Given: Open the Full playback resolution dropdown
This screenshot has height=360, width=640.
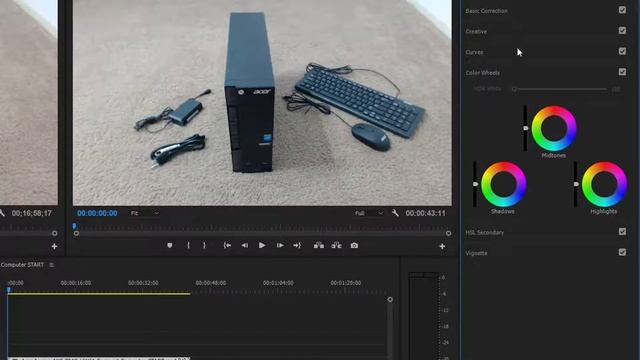Looking at the screenshot, I should coord(369,213).
